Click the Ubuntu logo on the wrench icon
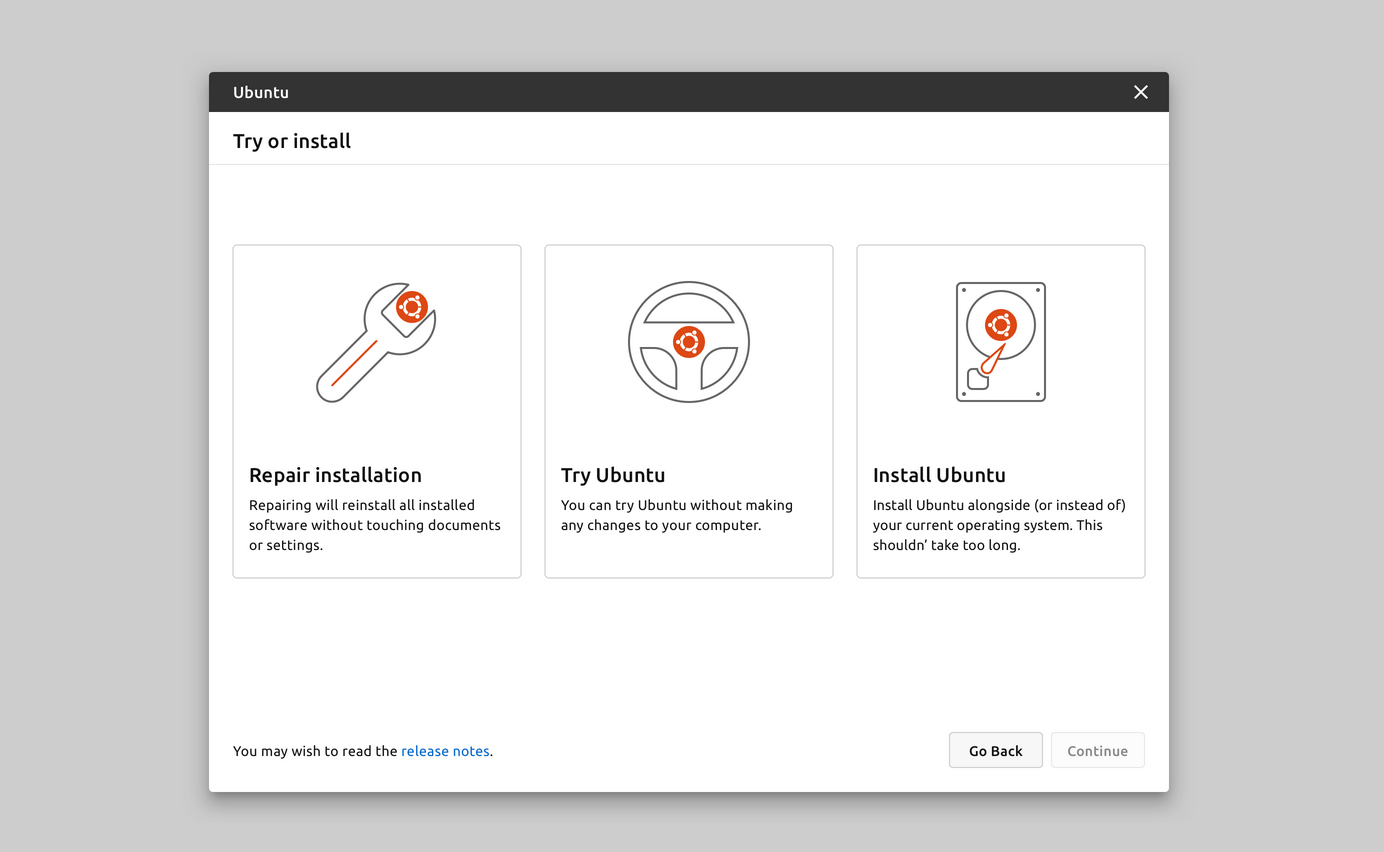The height and width of the screenshot is (852, 1384). coord(413,306)
